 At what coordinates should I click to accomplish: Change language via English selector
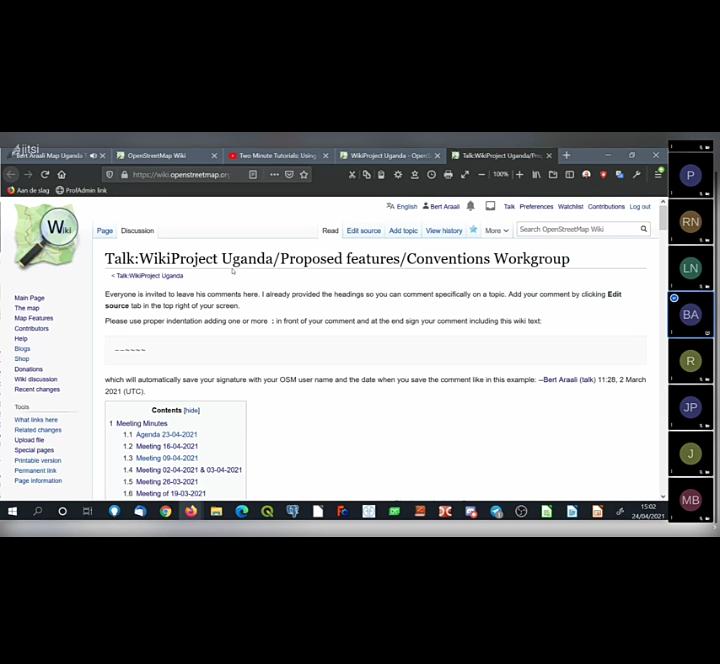click(x=402, y=206)
